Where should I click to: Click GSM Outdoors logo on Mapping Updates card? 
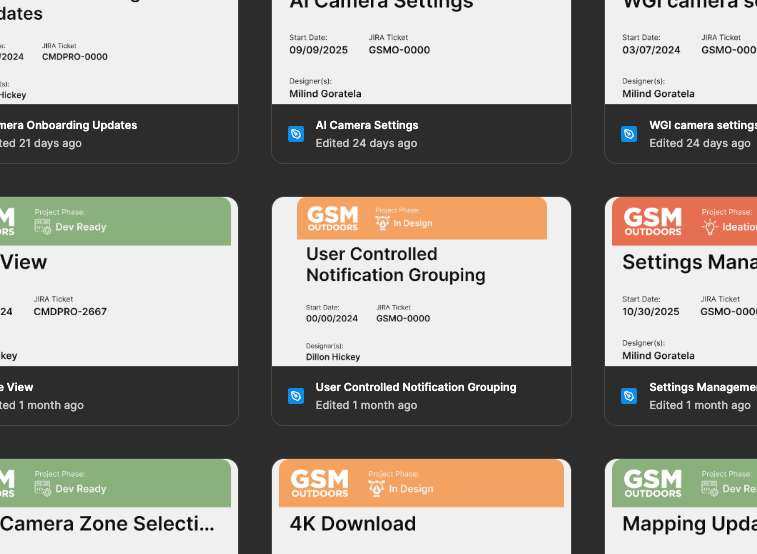653,483
